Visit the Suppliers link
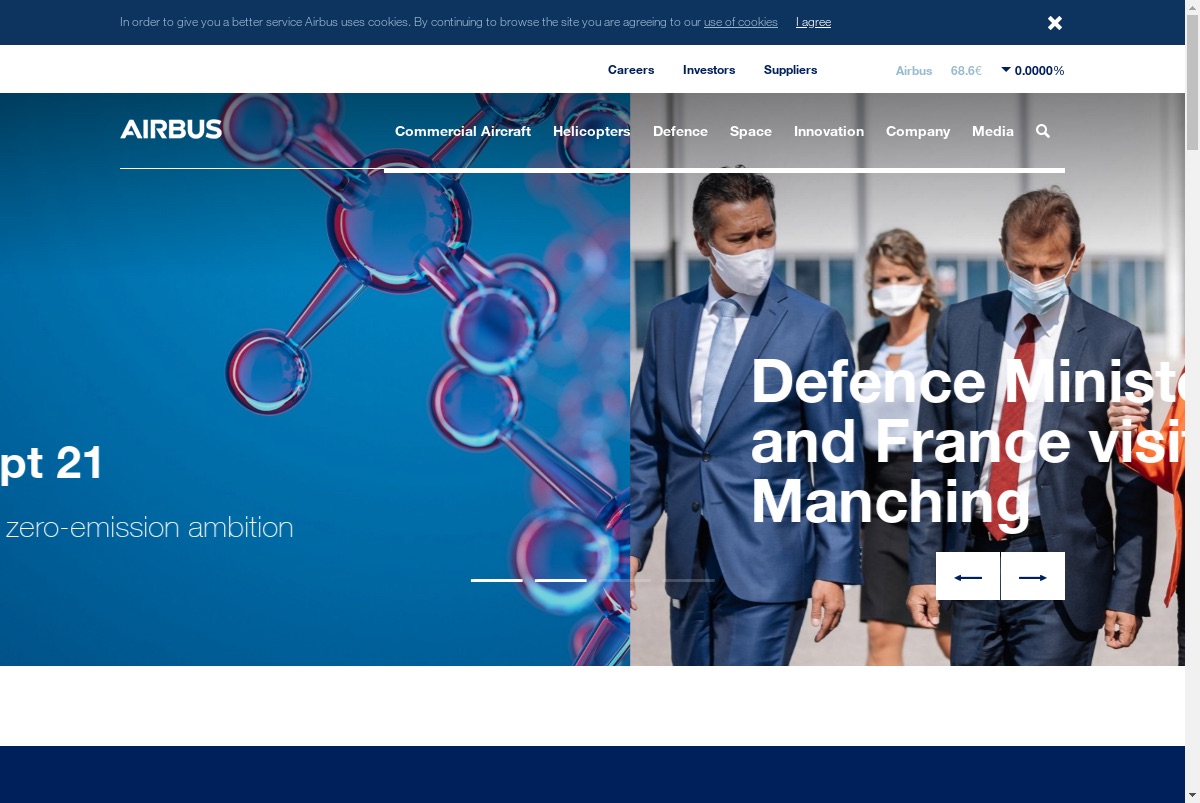Image resolution: width=1200 pixels, height=803 pixels. click(x=790, y=70)
